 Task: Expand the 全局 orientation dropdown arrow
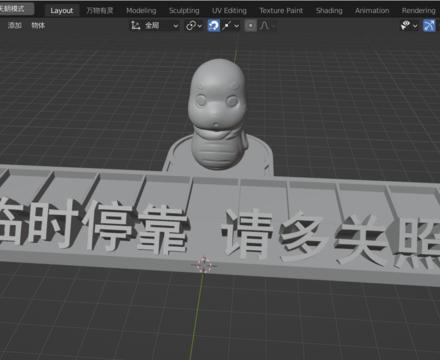pyautogui.click(x=176, y=26)
